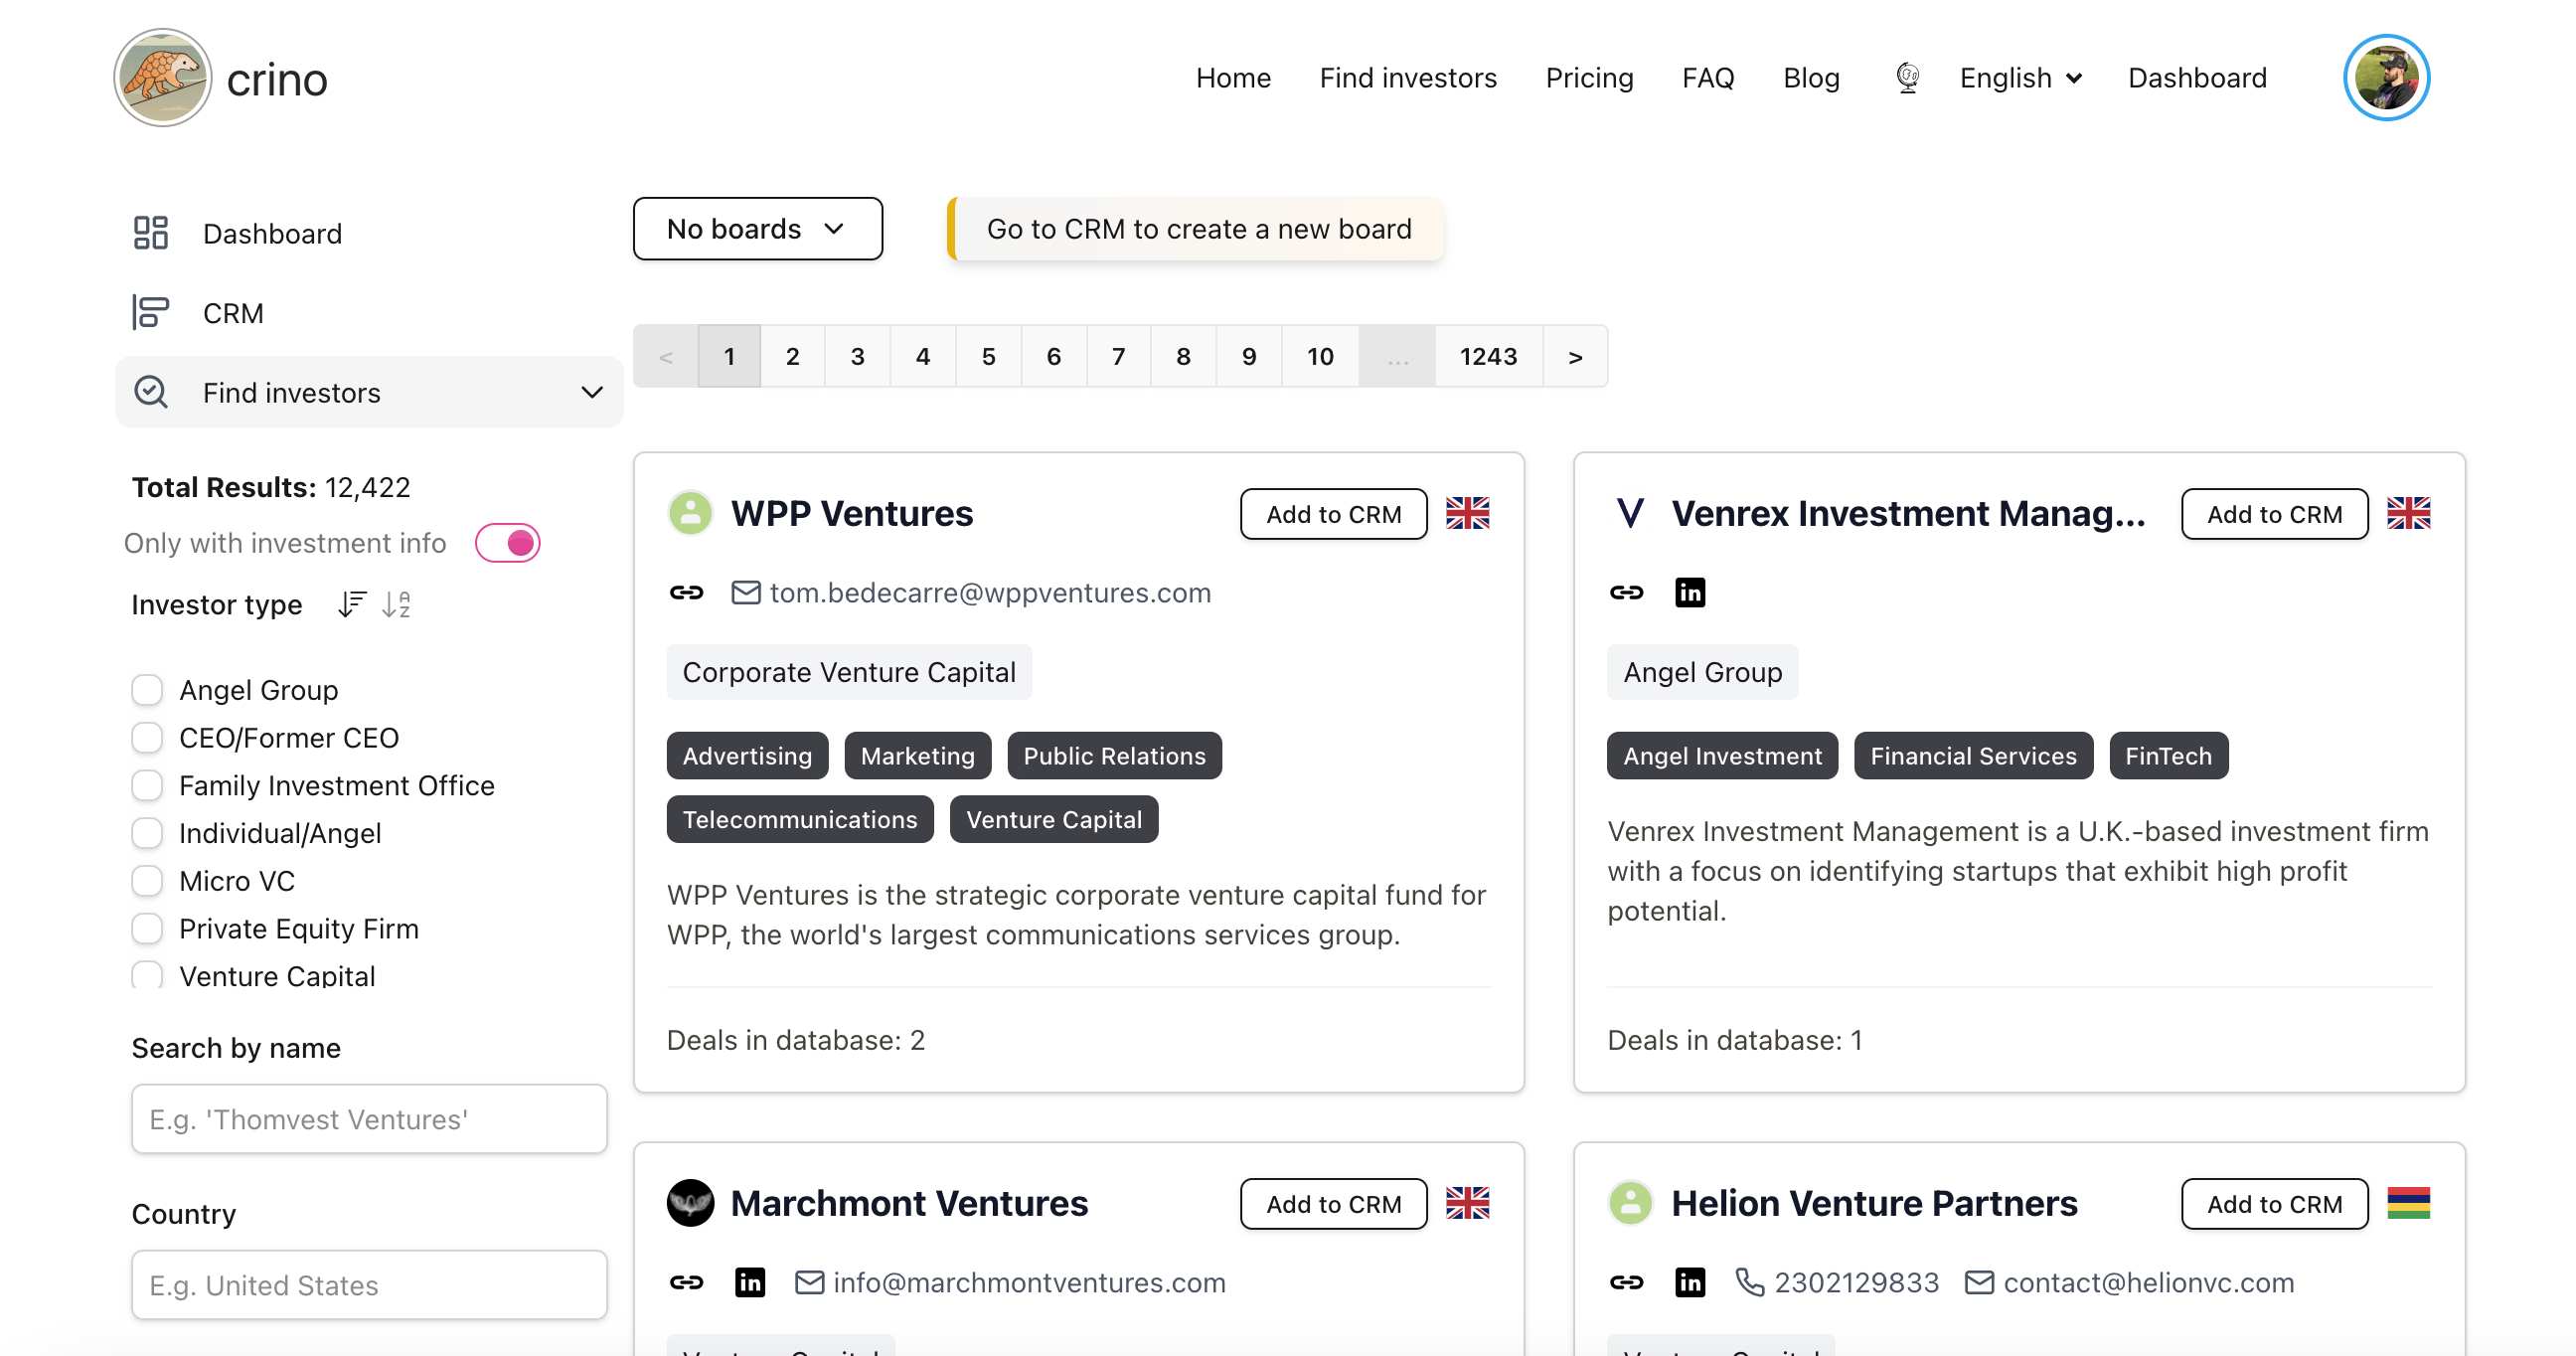The height and width of the screenshot is (1356, 2576).
Task: Click Marchmont Ventures LinkedIn icon
Action: click(749, 1282)
